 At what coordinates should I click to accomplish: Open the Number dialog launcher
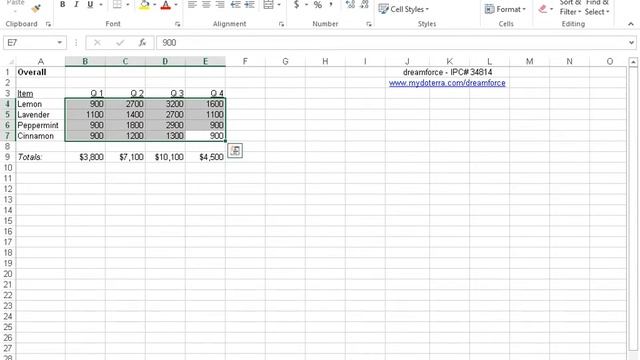pos(369,24)
